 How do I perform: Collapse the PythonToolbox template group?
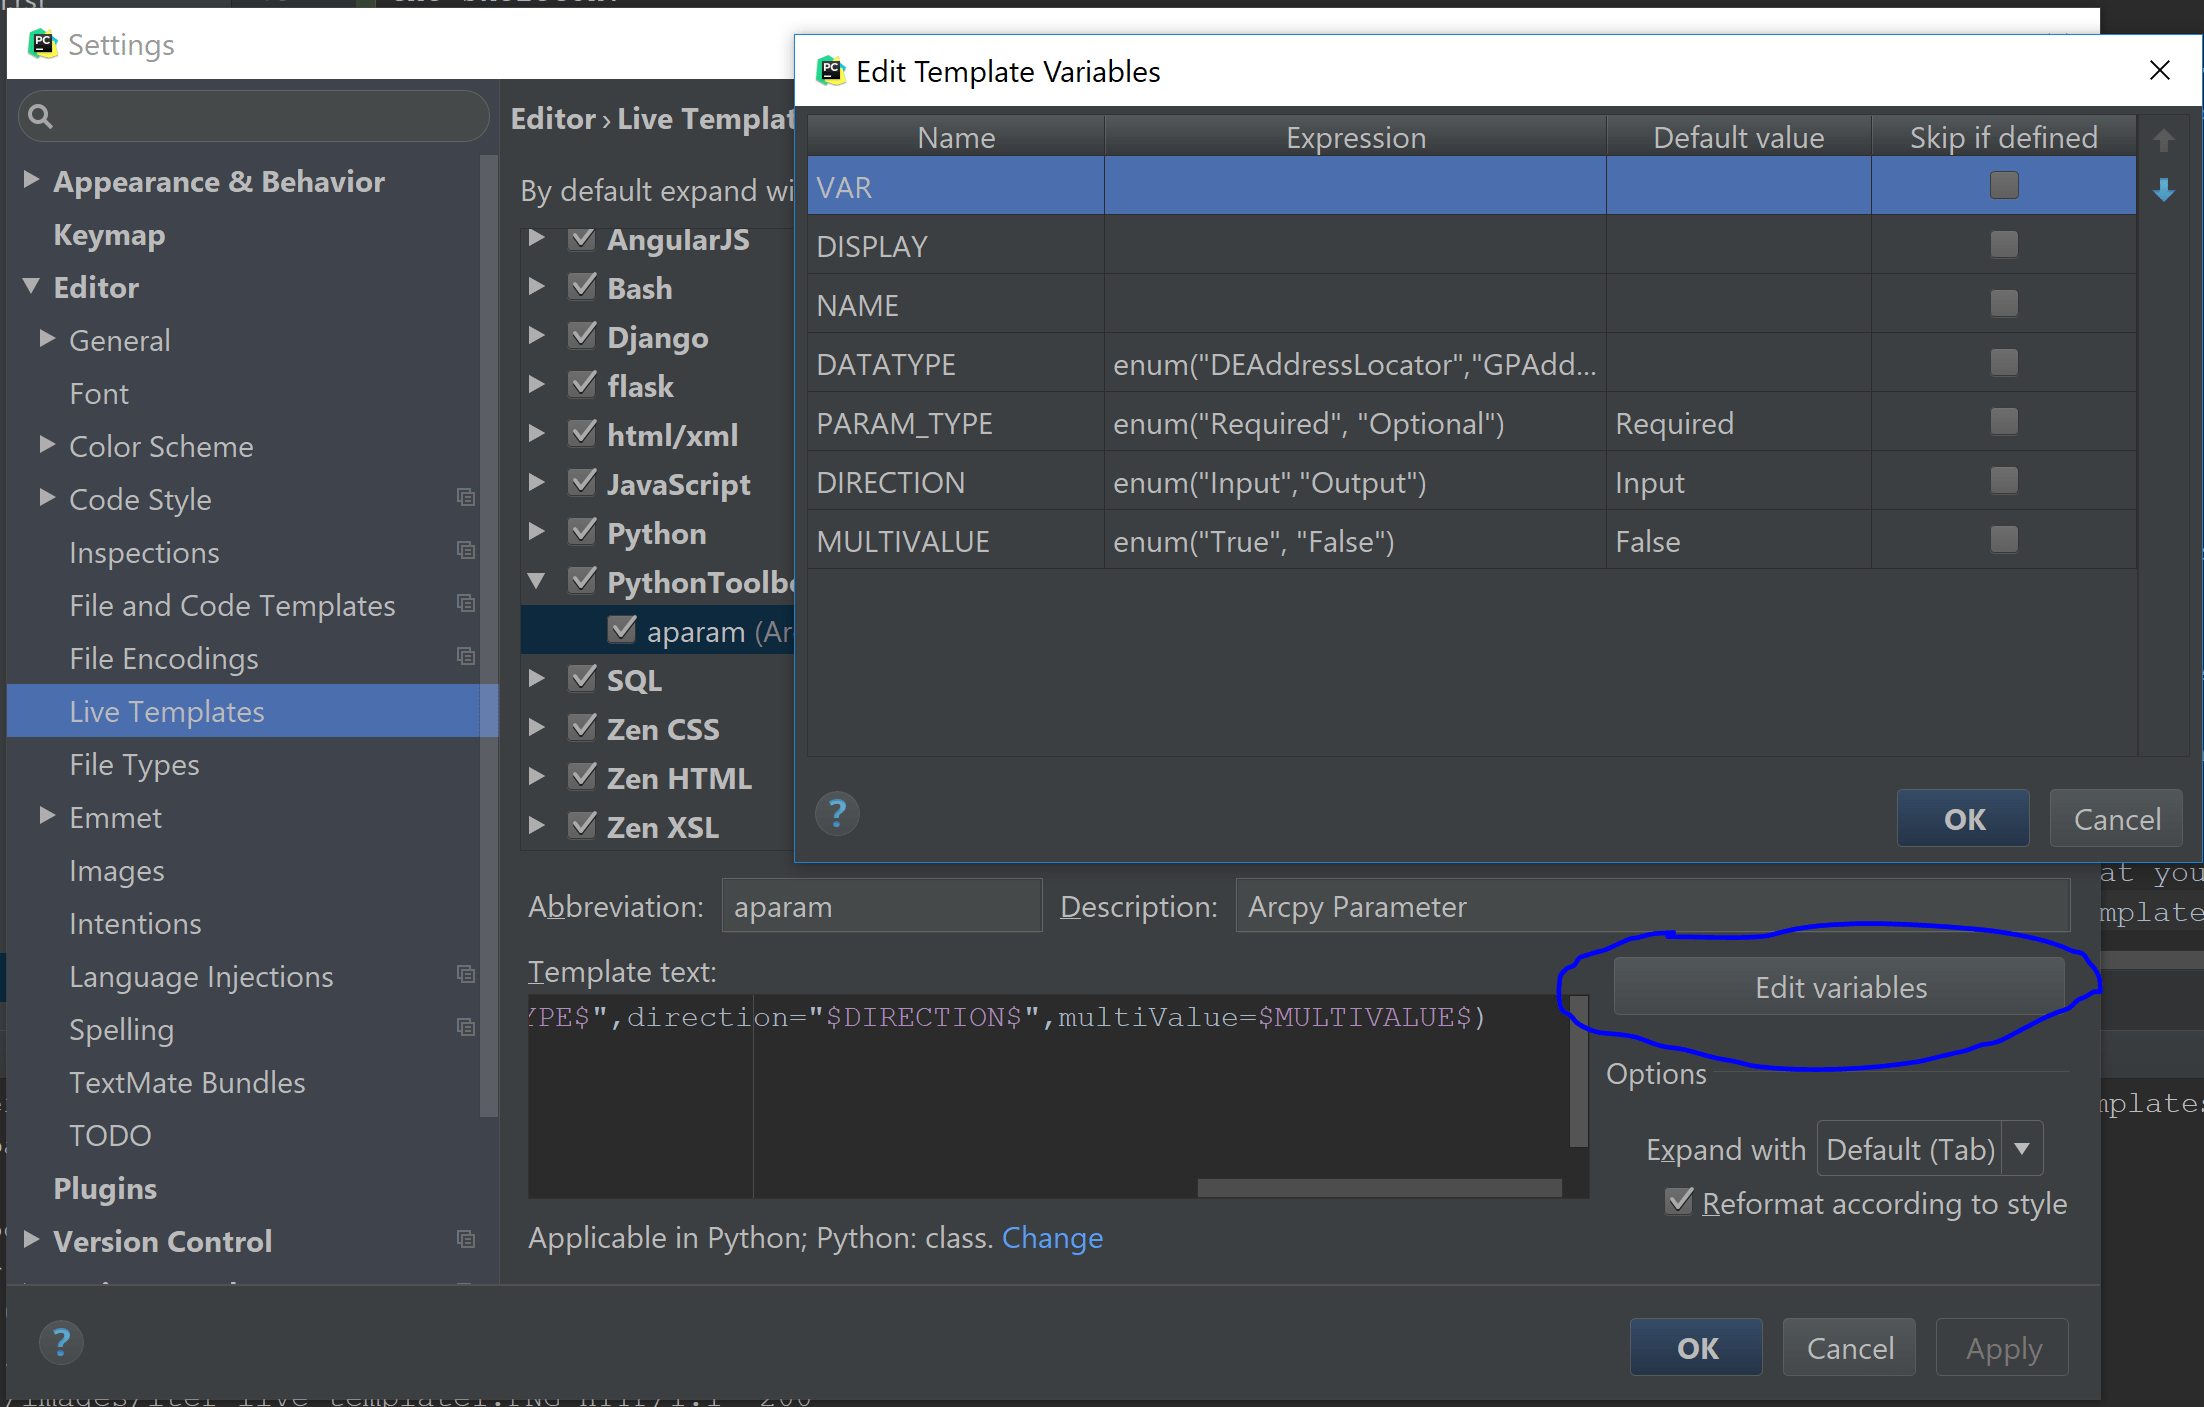coord(537,580)
